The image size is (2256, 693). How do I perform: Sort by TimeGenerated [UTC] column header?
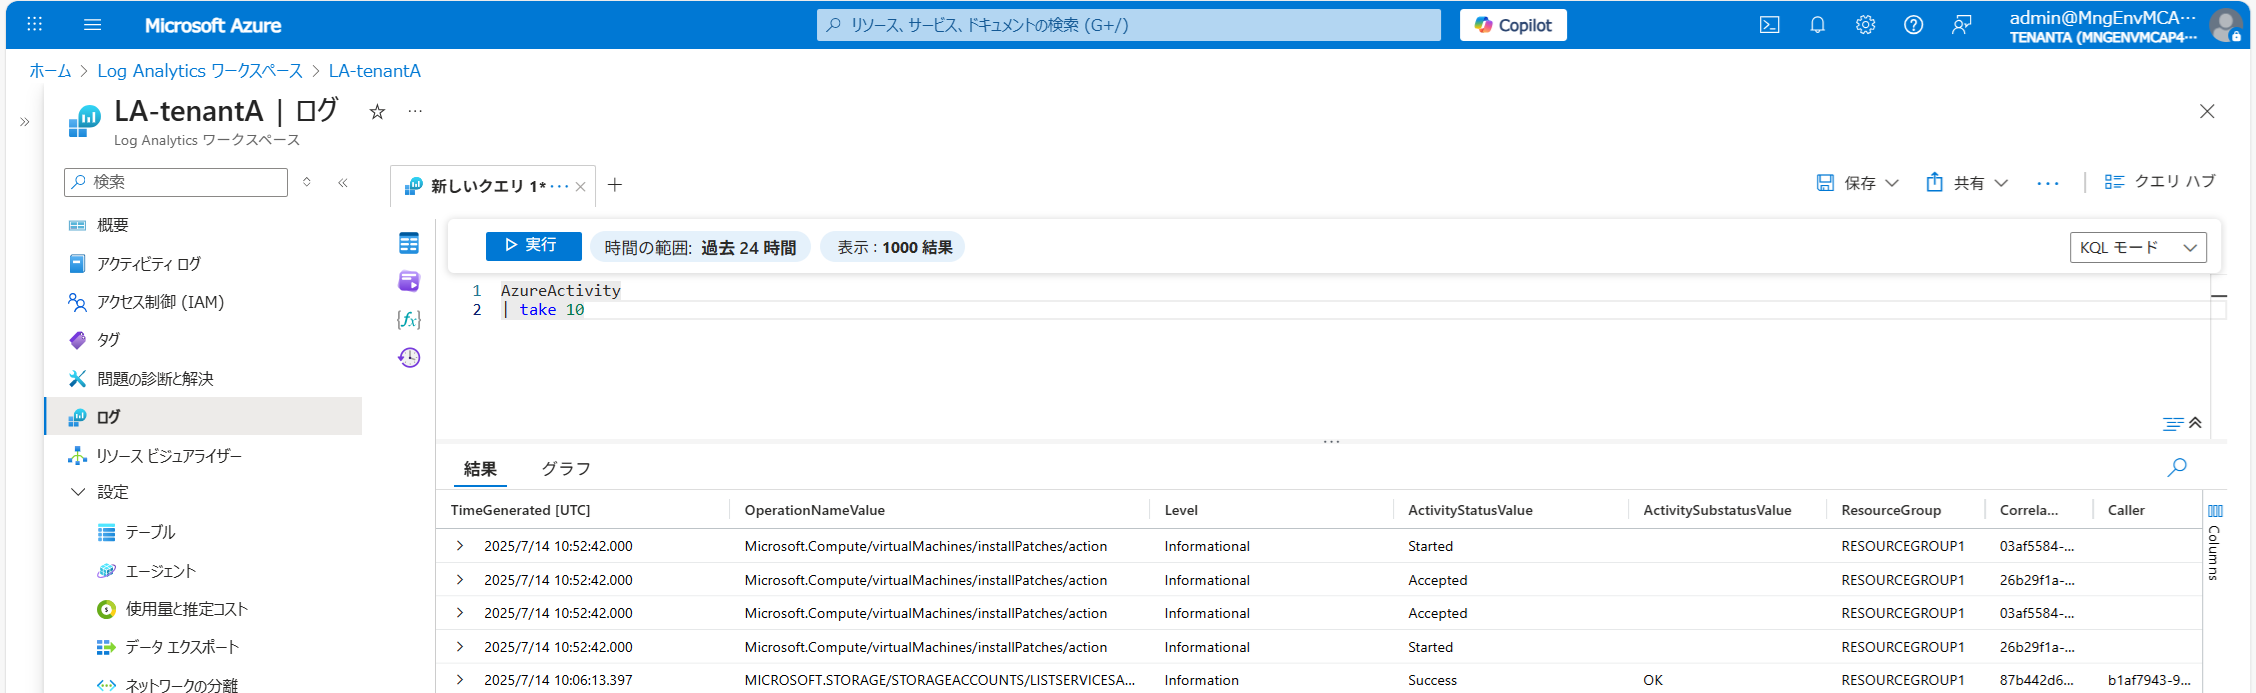[x=520, y=510]
